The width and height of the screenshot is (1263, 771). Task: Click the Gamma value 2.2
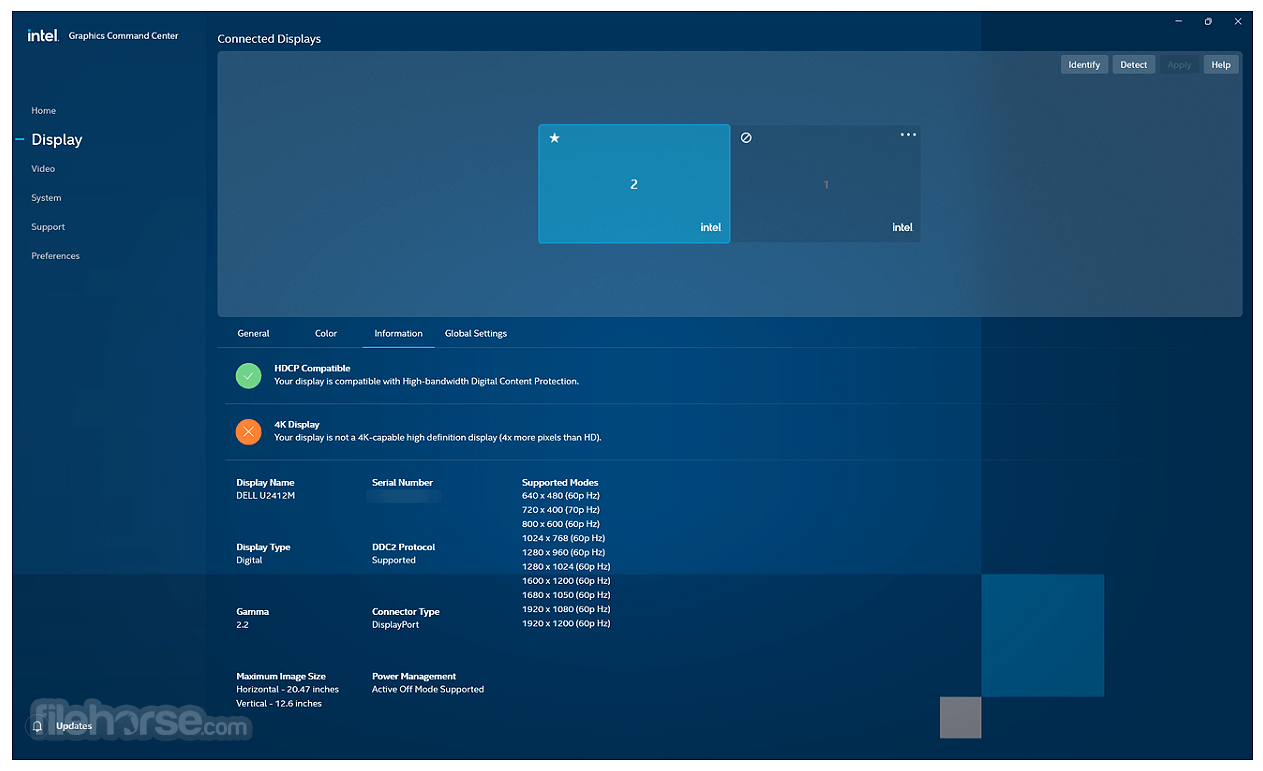(242, 625)
